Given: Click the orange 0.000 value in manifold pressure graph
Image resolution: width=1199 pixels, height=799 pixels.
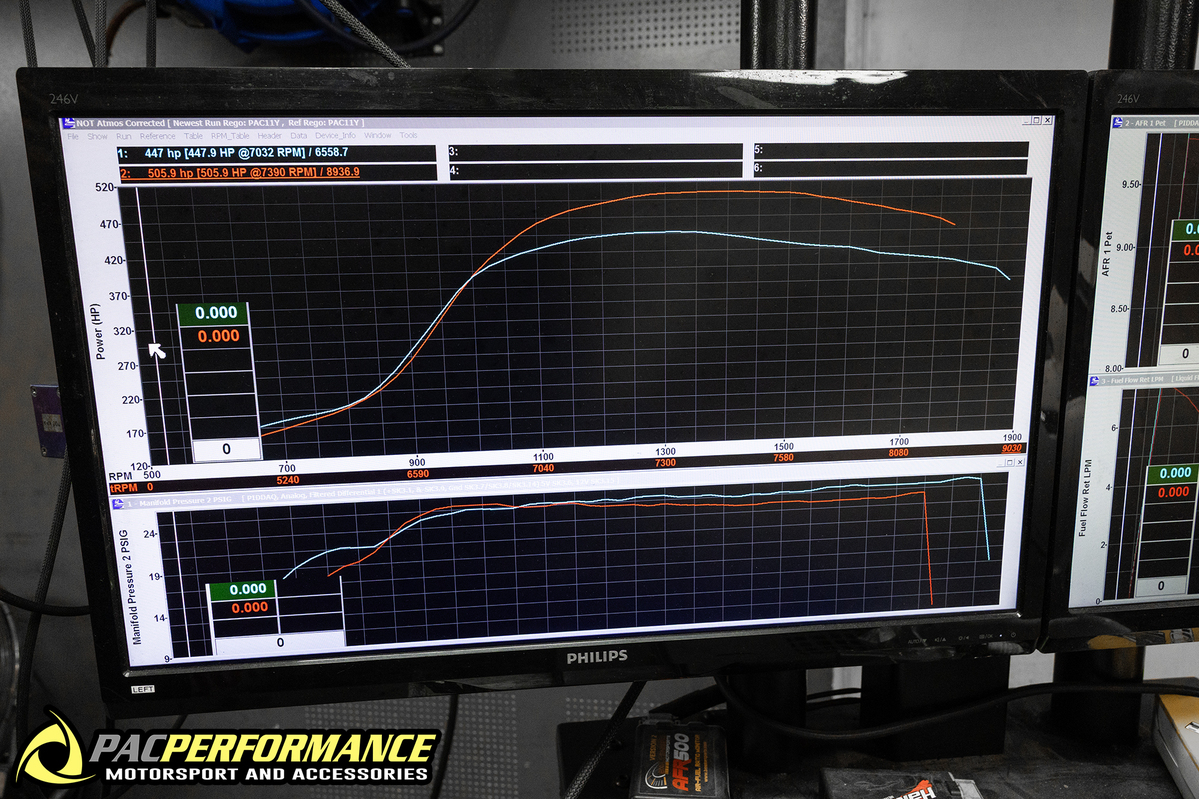Looking at the screenshot, I should tap(249, 607).
